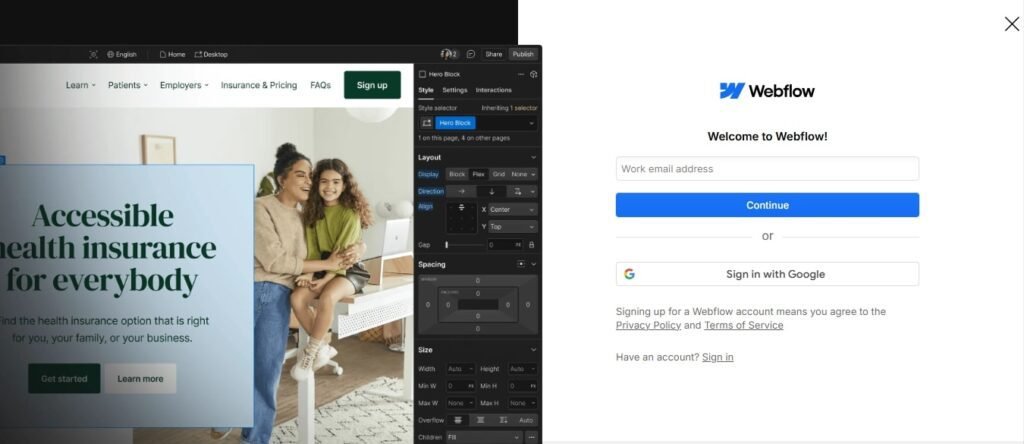The height and width of the screenshot is (444, 1024).
Task: Open the X Center alignment dropdown
Action: pyautogui.click(x=513, y=210)
